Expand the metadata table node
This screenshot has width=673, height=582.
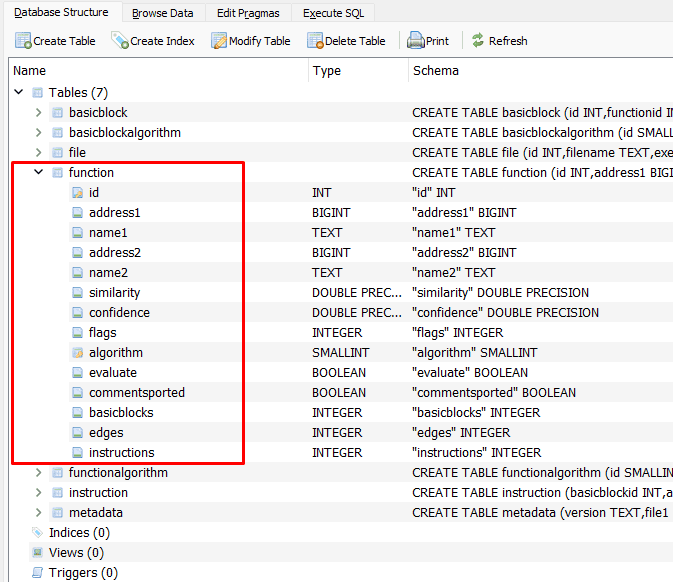pyautogui.click(x=39, y=512)
